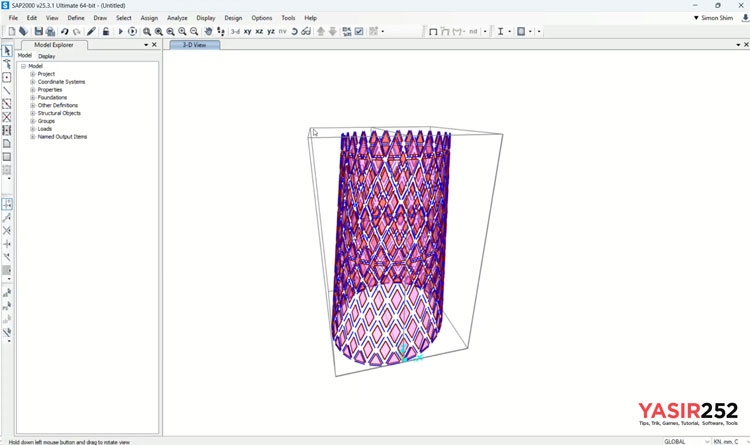Click the Draw Special Joint icon
Image resolution: width=750 pixels, height=445 pixels.
tap(7, 77)
